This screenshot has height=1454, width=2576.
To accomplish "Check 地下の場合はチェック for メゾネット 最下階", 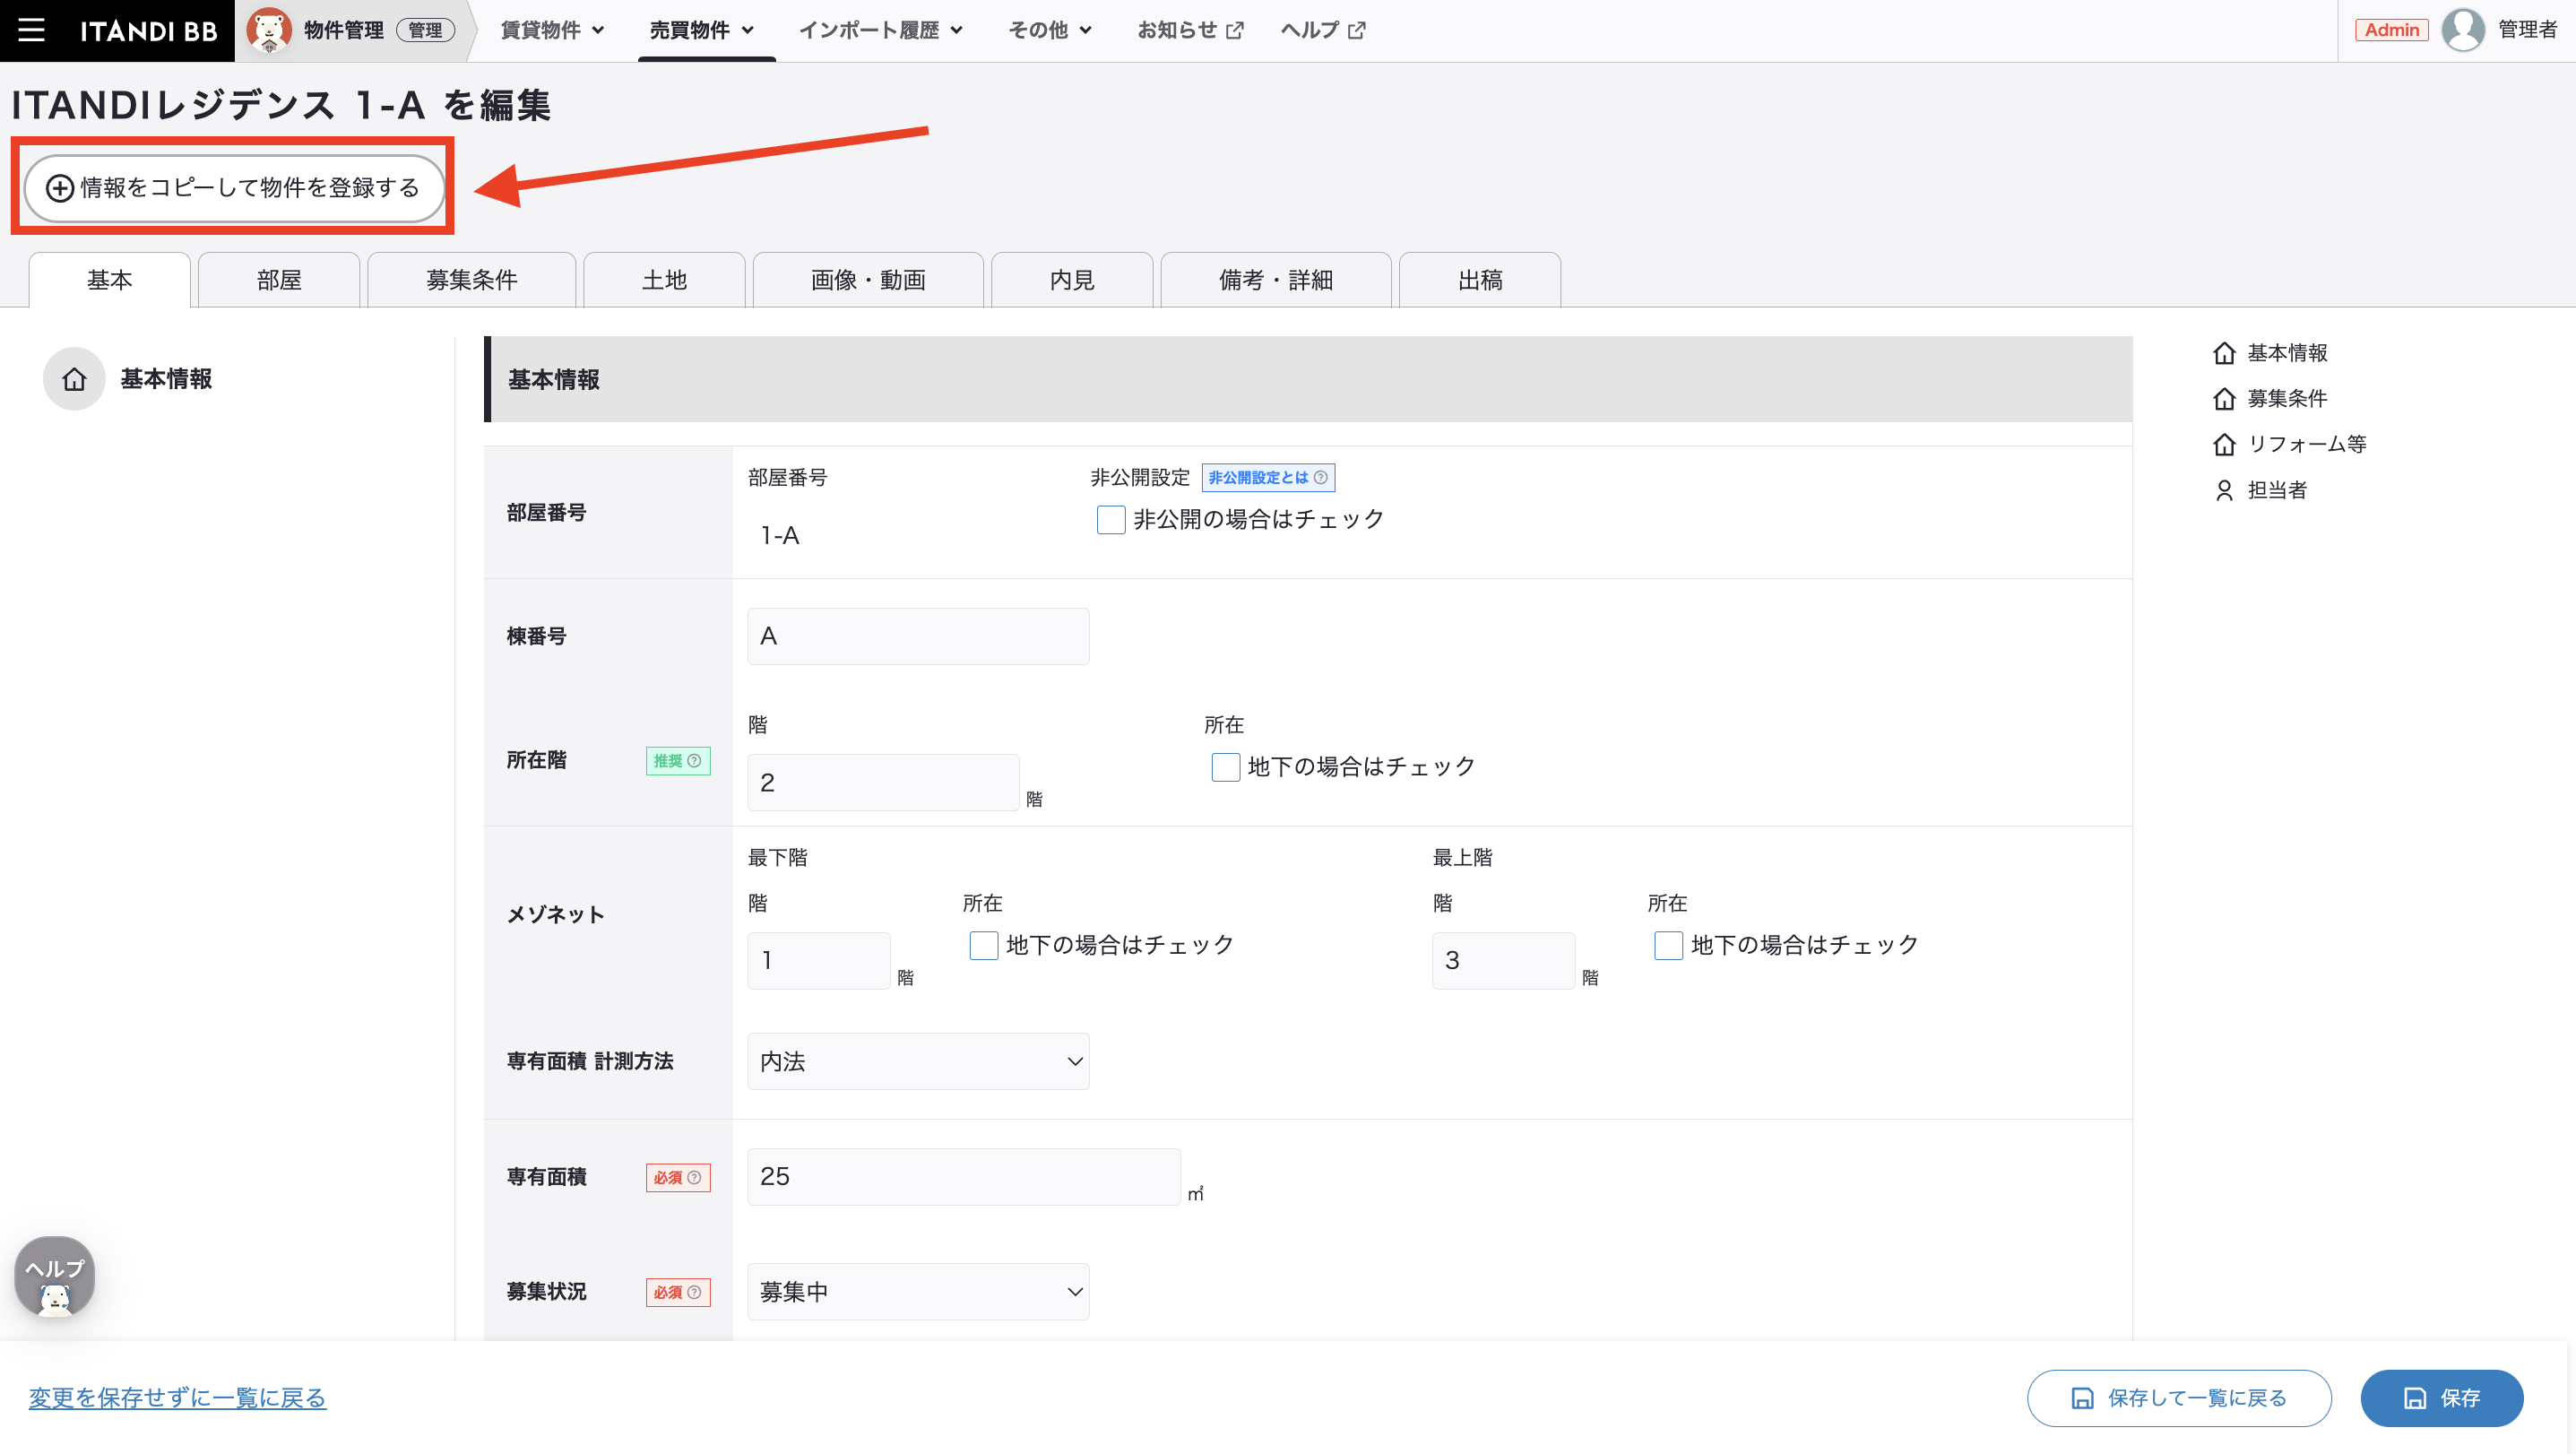I will tap(984, 946).
